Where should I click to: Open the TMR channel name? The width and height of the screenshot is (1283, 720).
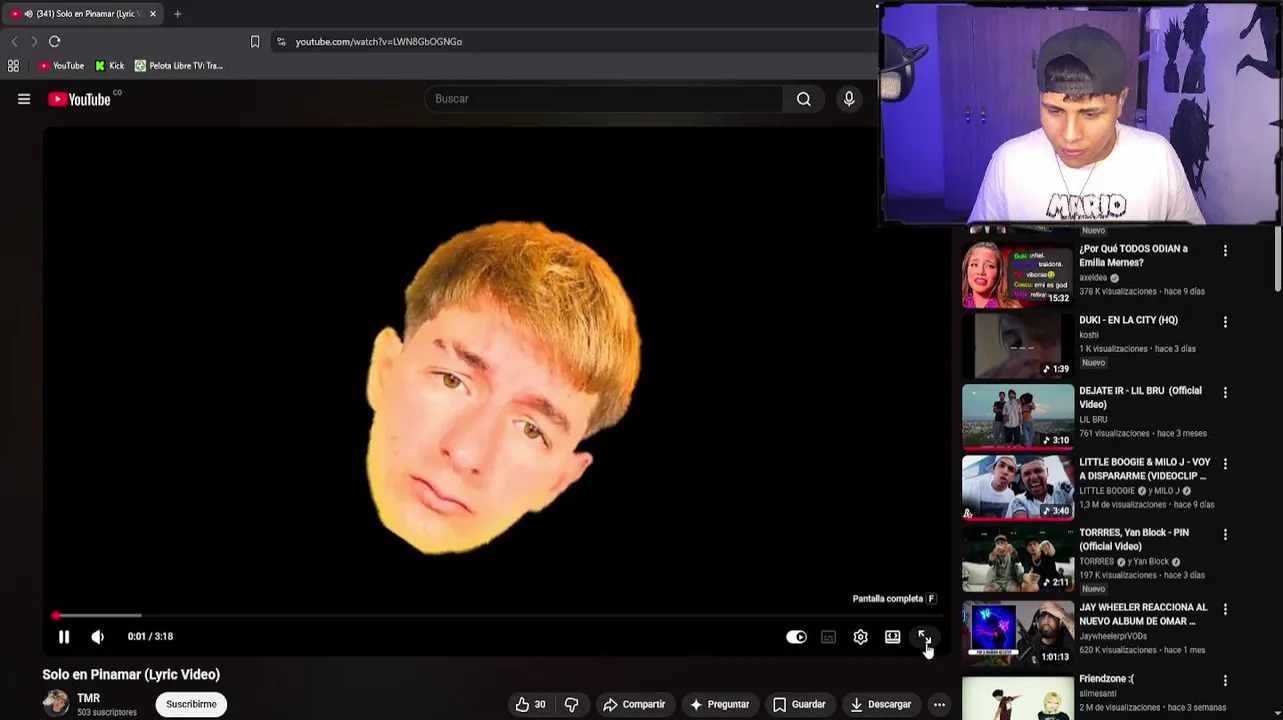point(89,698)
